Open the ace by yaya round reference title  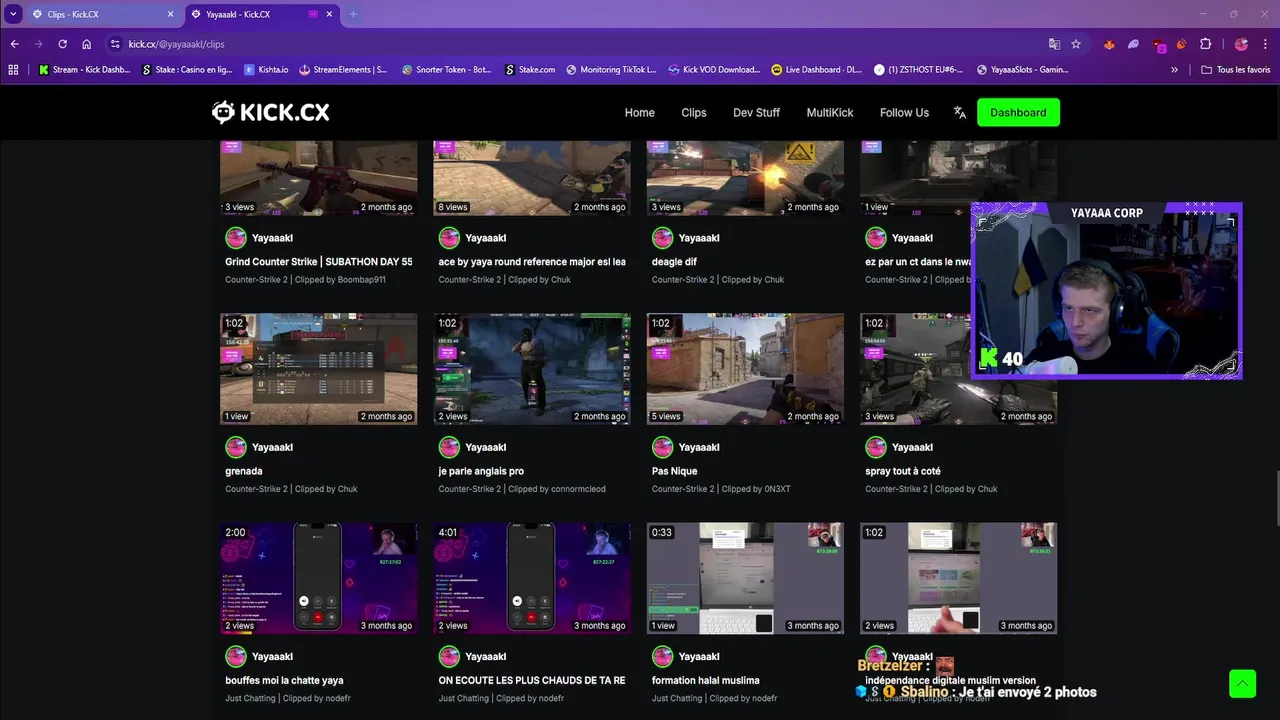coord(532,262)
